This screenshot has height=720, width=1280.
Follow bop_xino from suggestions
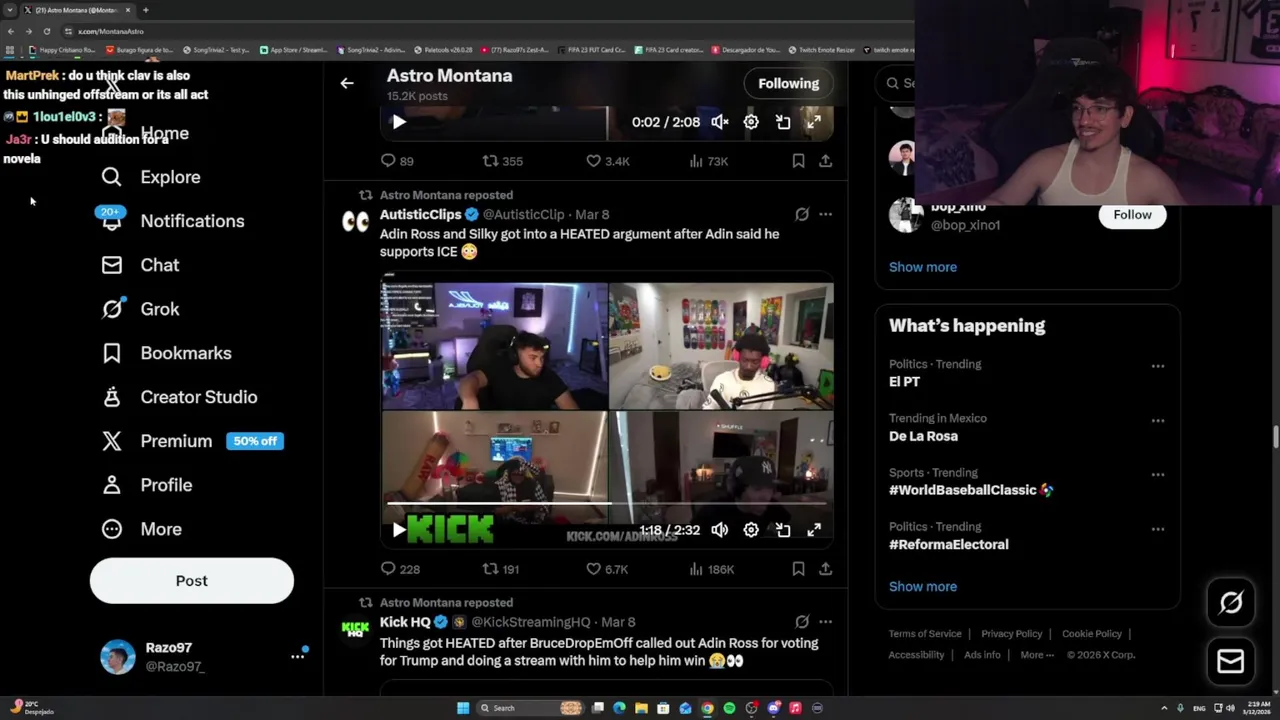point(1132,215)
